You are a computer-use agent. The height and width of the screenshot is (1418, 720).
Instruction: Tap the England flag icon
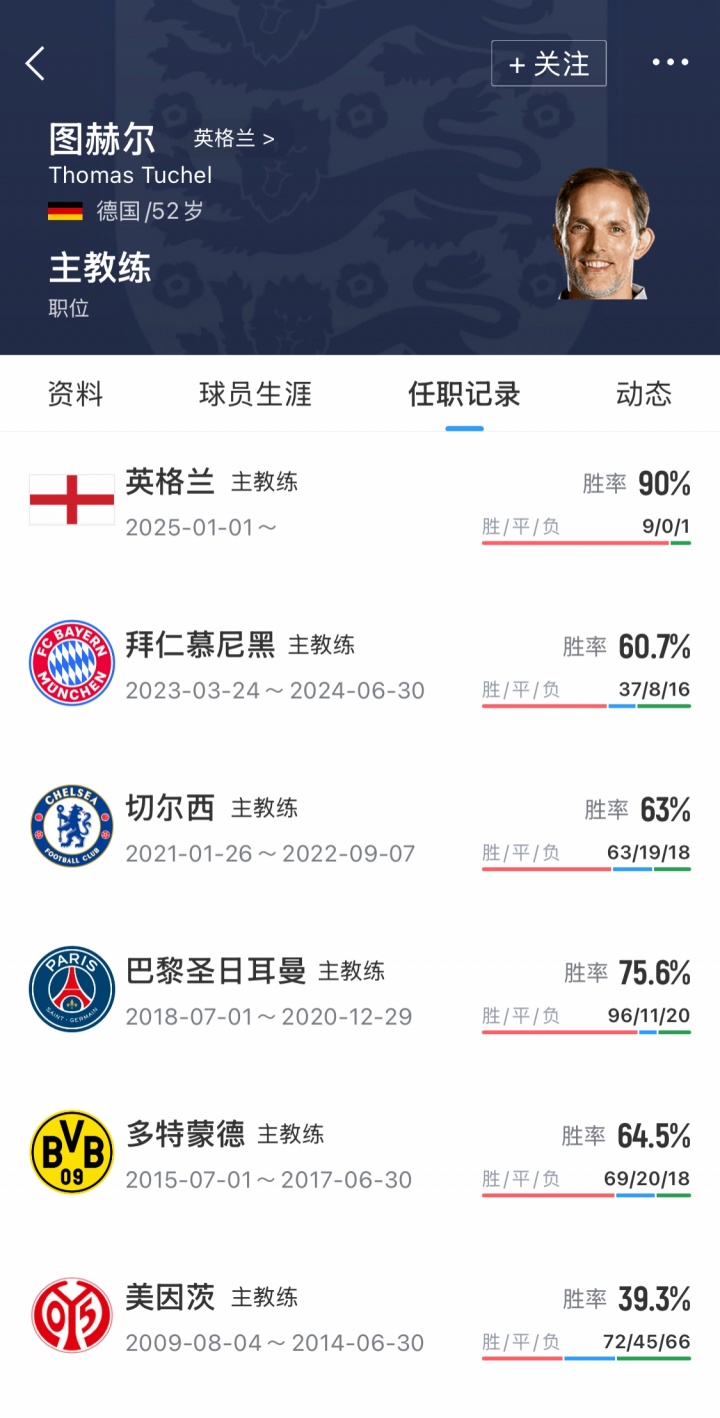[72, 499]
